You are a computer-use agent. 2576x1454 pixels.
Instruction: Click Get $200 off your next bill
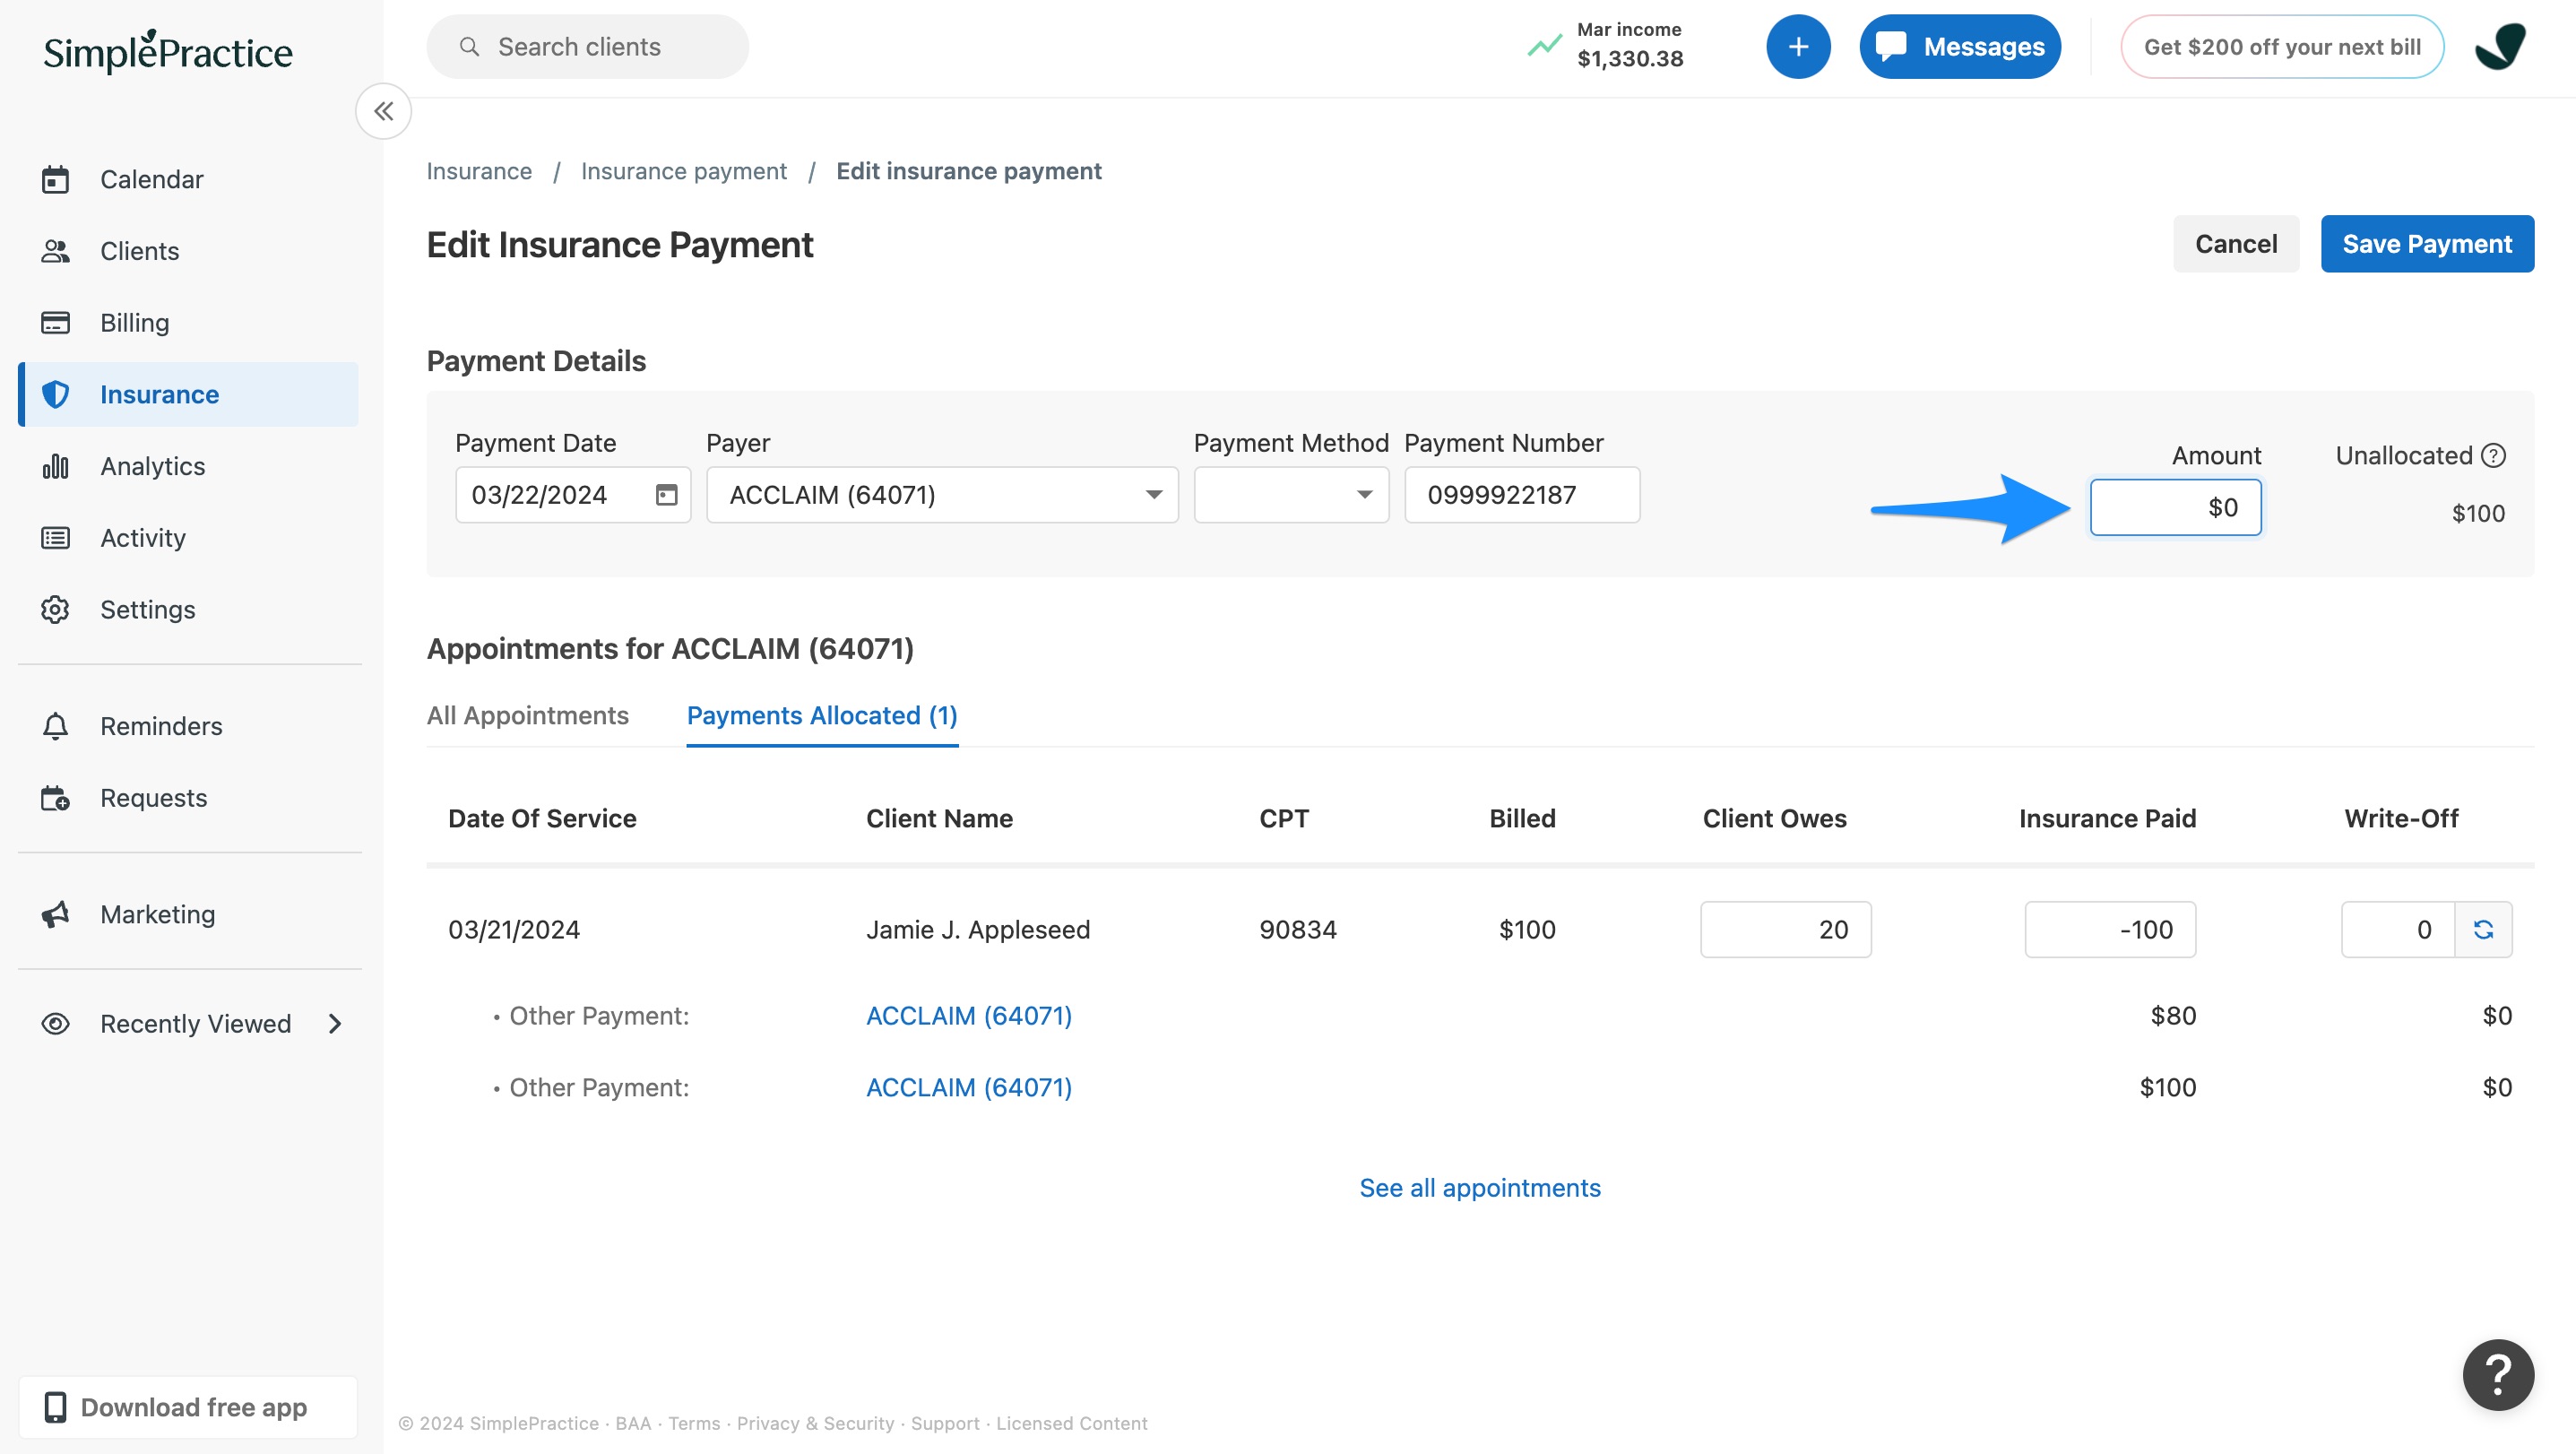(2282, 46)
